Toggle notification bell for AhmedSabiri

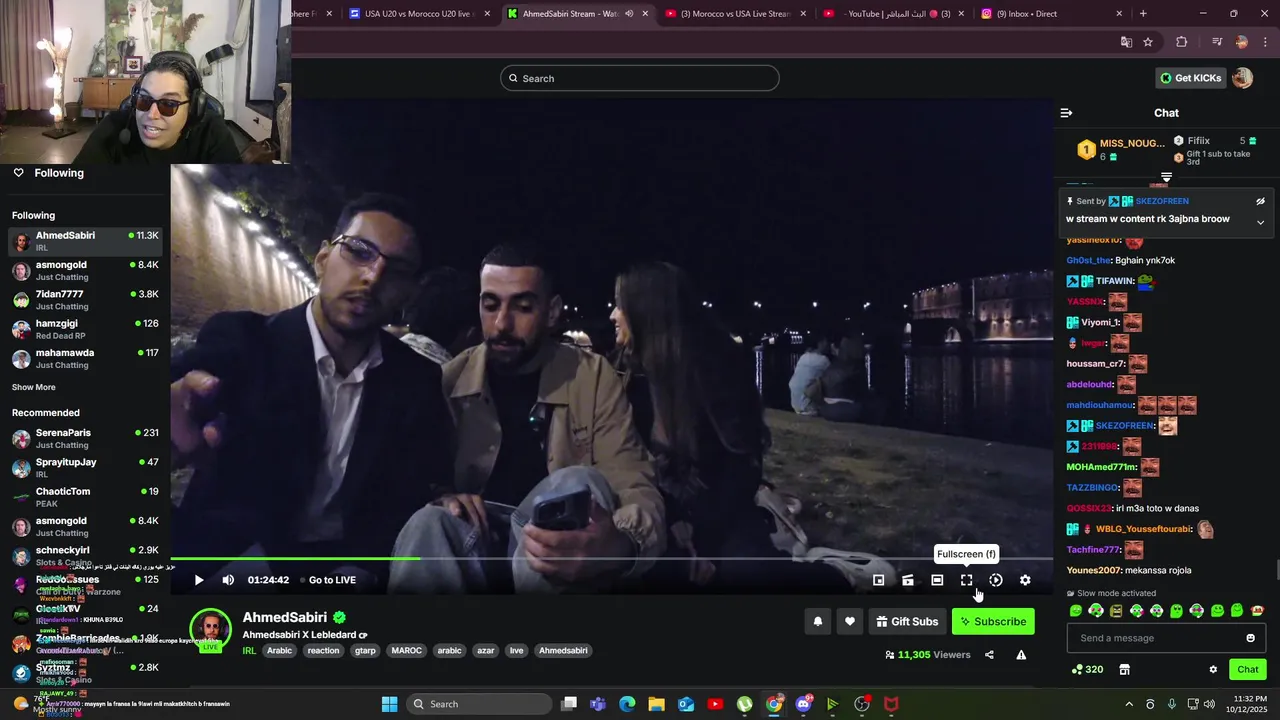click(x=818, y=621)
